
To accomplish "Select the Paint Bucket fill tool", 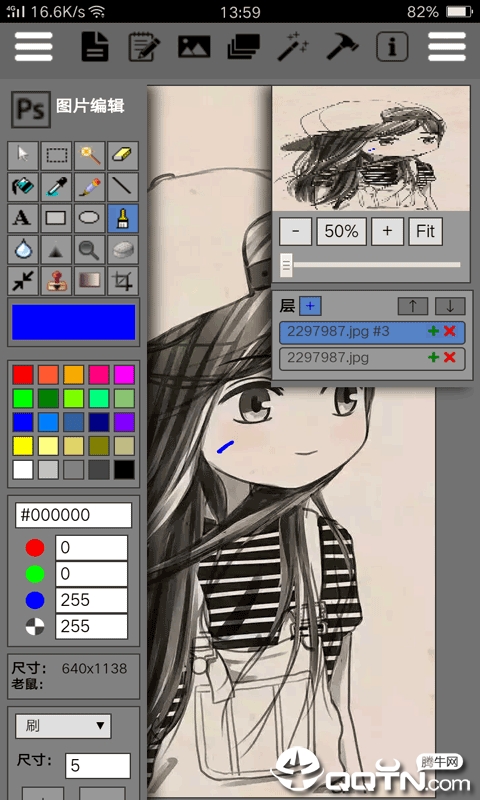I will (23, 187).
